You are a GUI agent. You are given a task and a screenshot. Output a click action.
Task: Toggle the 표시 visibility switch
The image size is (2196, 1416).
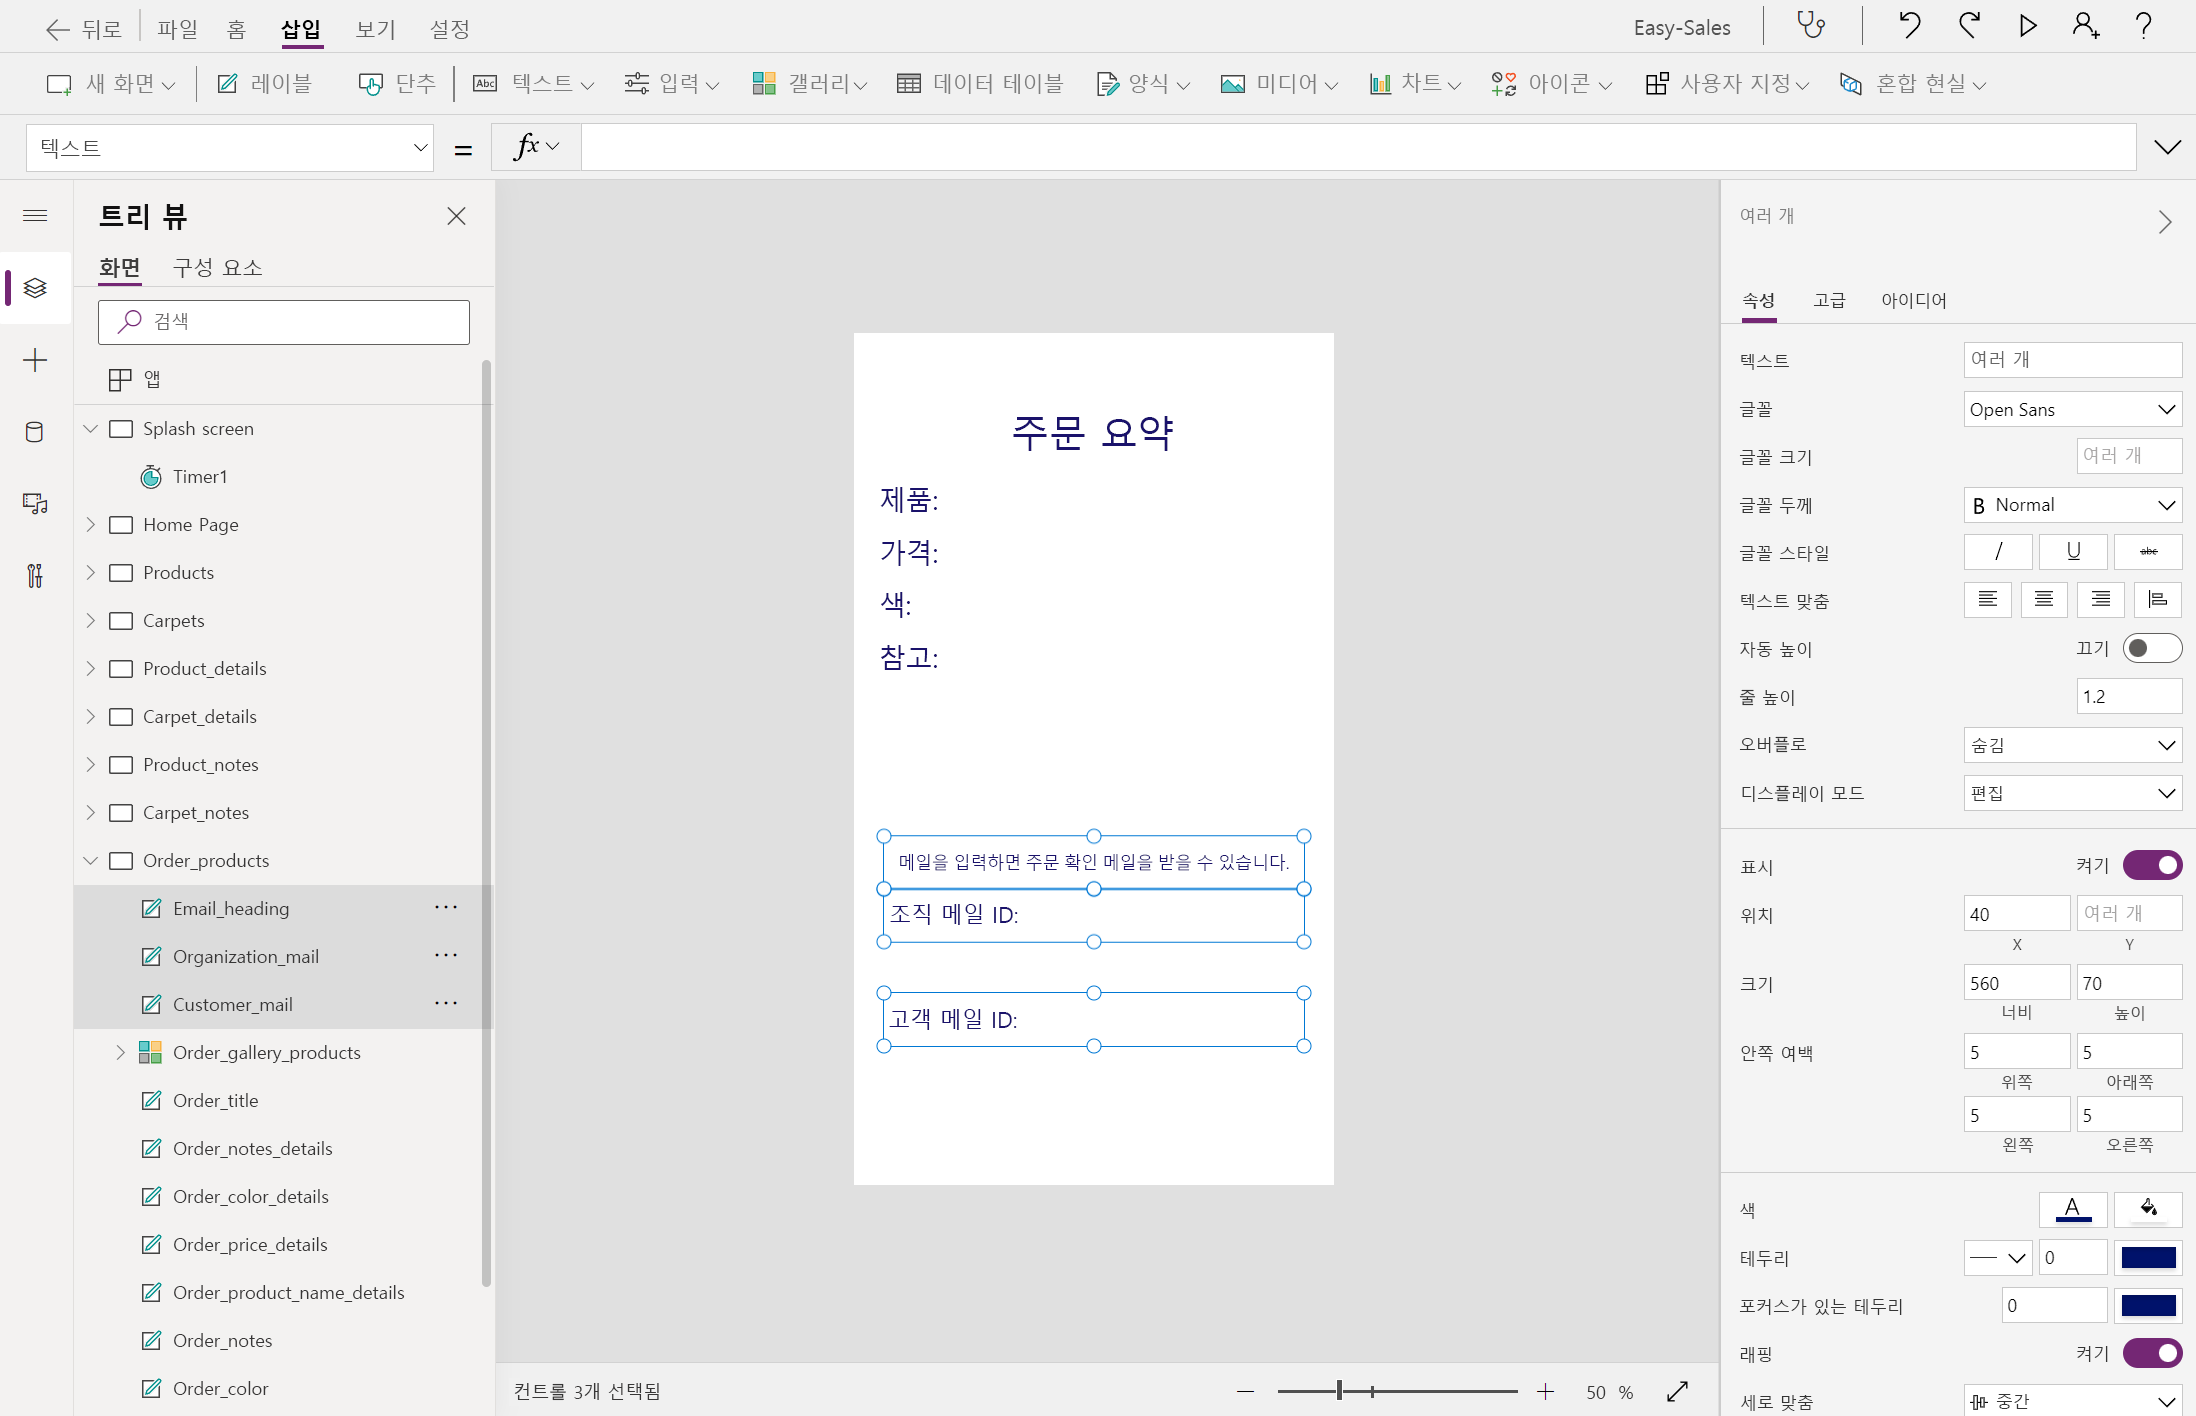tap(2151, 865)
